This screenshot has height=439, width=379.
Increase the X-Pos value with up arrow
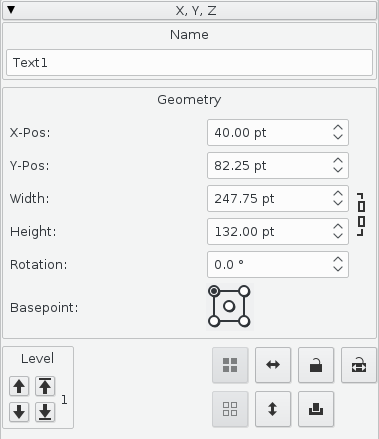click(338, 128)
